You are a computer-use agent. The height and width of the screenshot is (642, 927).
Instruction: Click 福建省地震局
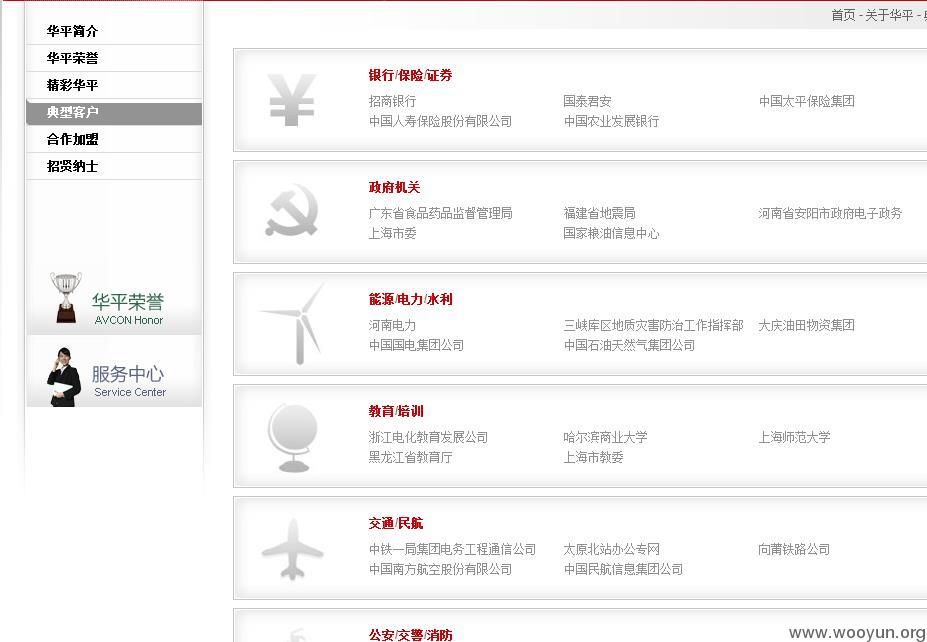pos(599,213)
